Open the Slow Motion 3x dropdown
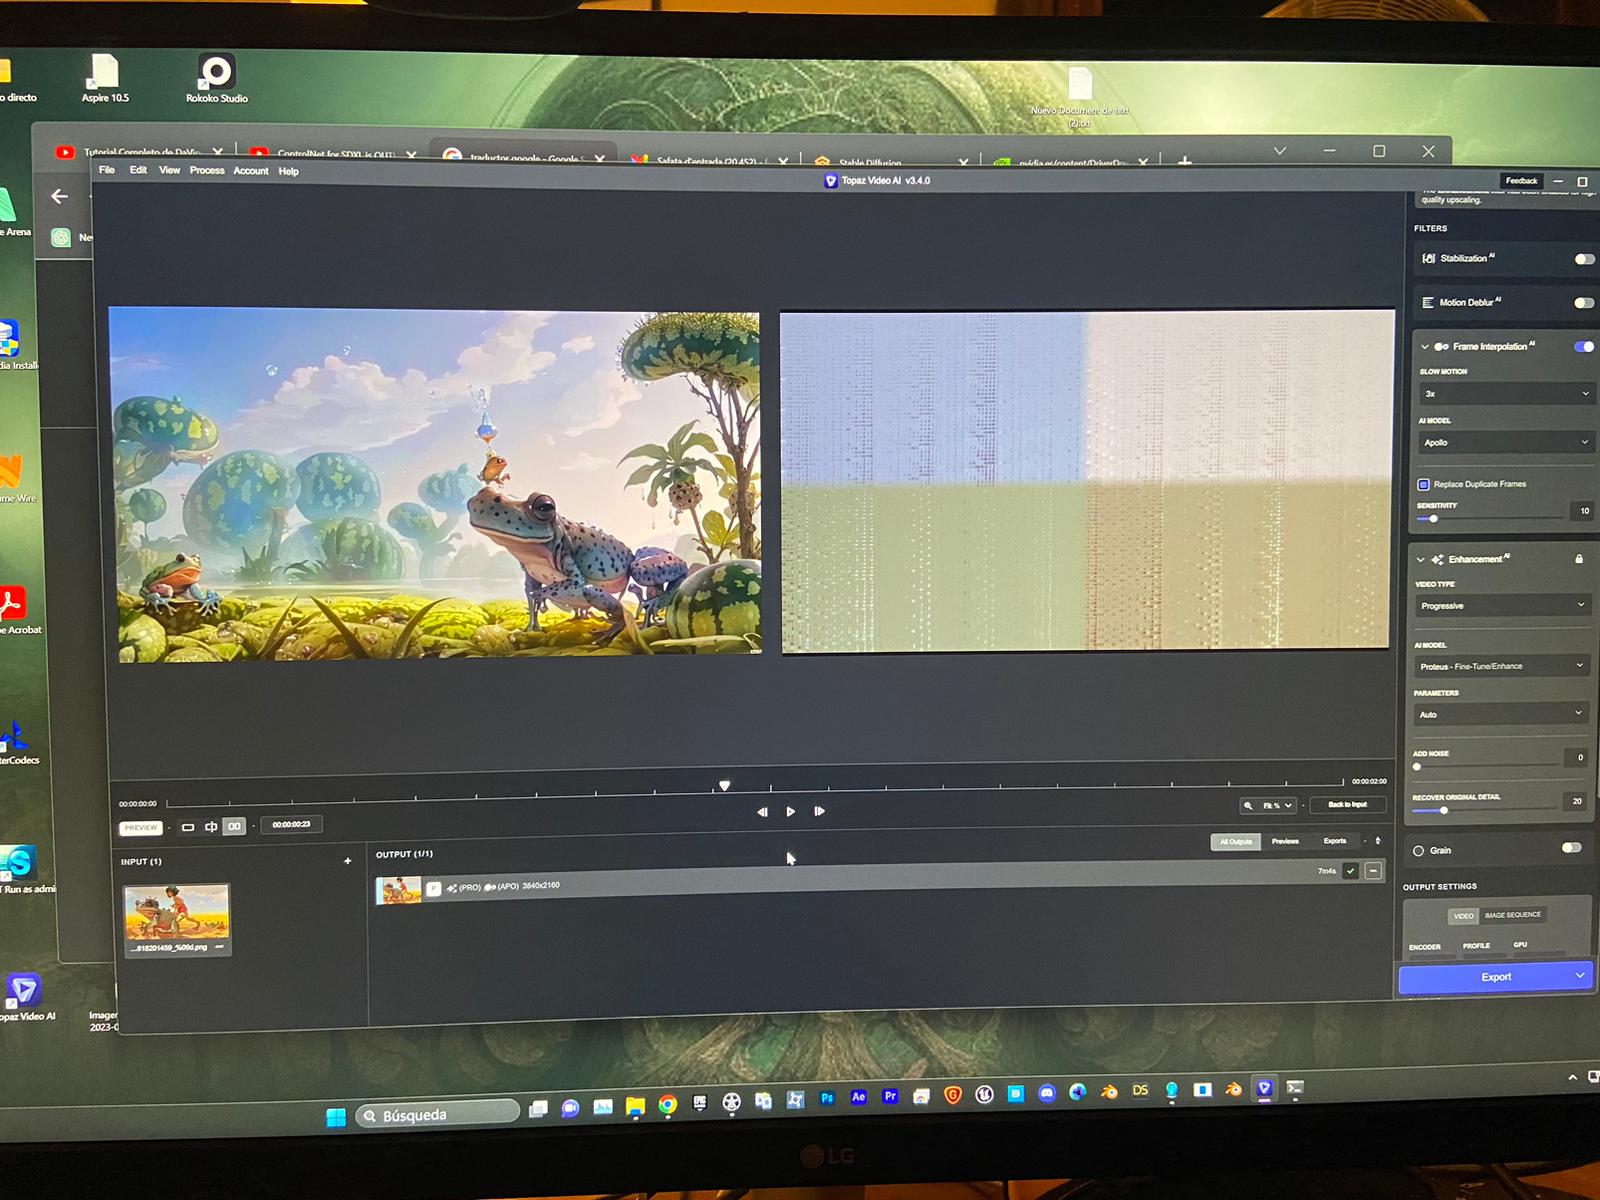This screenshot has height=1200, width=1600. [x=1504, y=394]
